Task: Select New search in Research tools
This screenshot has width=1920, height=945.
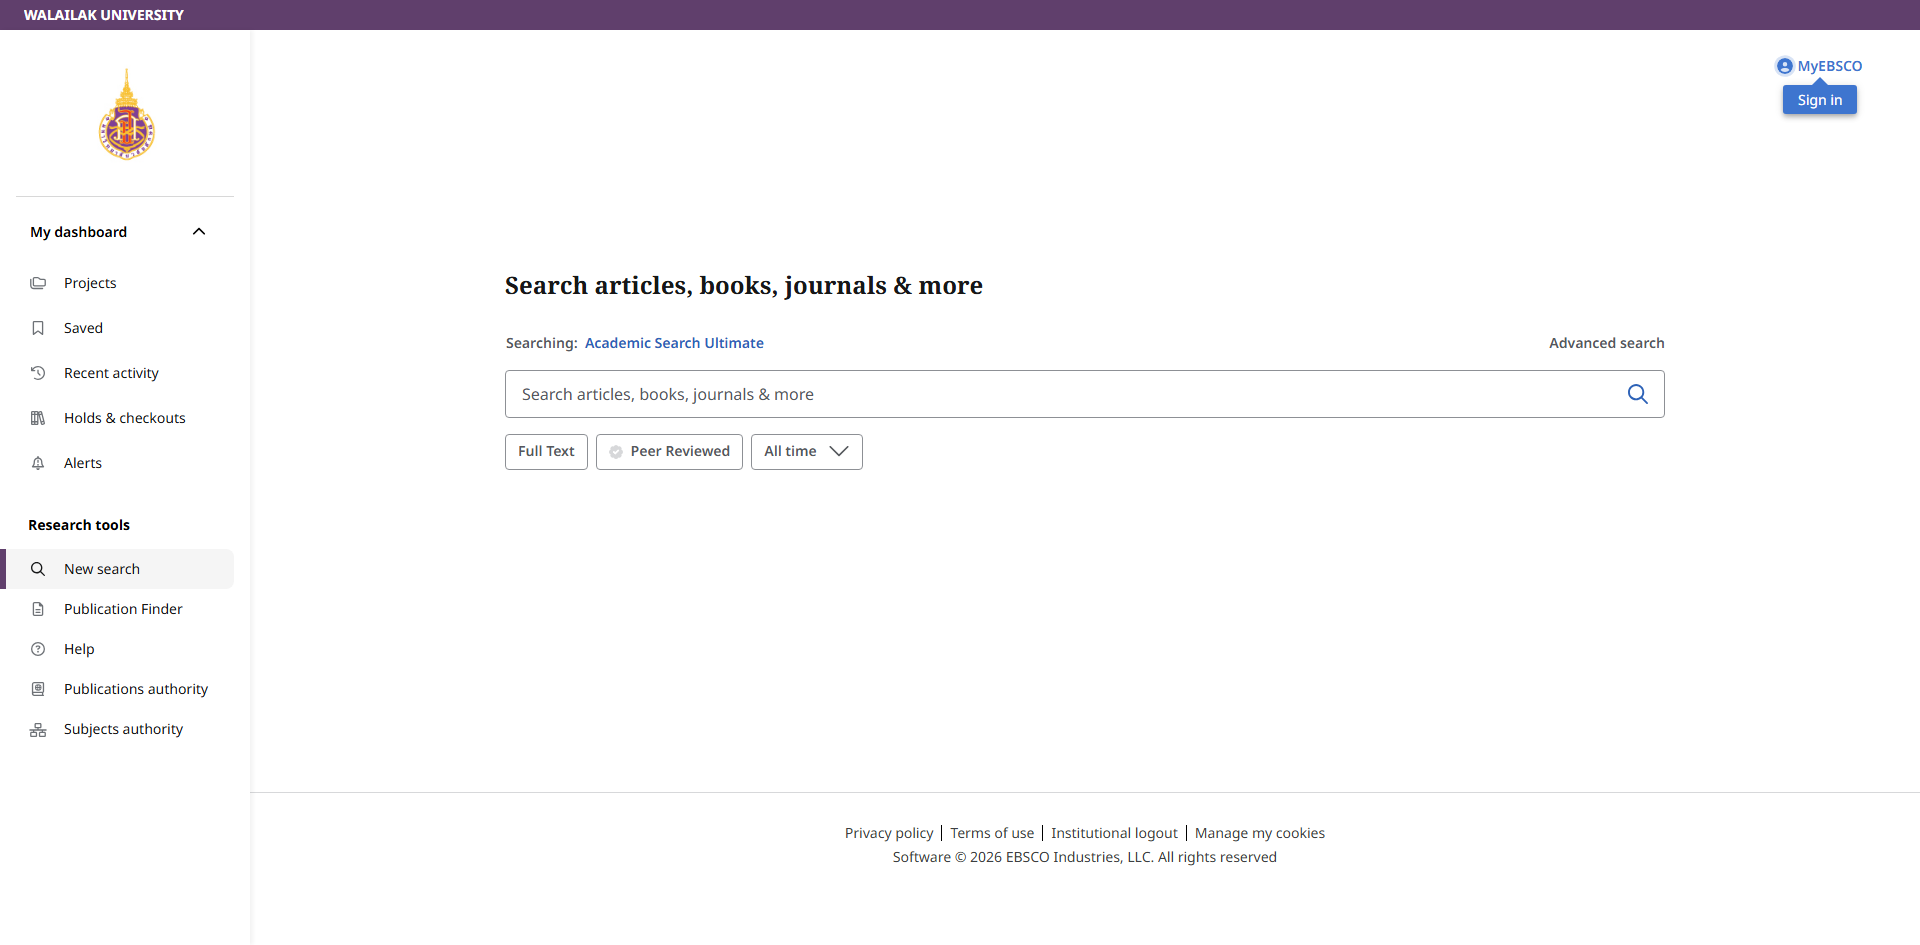Action: coord(102,569)
